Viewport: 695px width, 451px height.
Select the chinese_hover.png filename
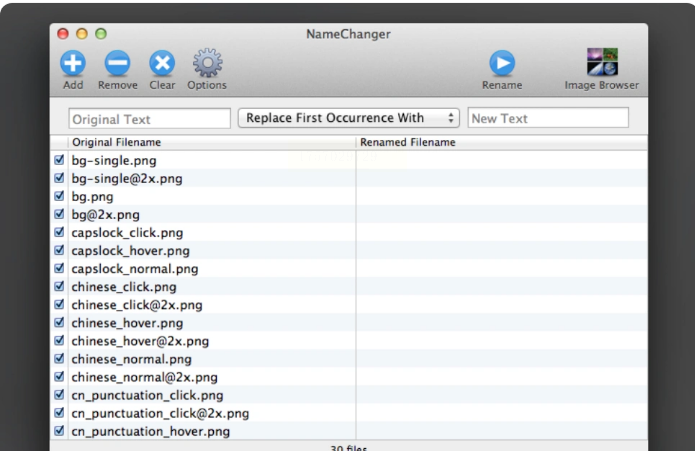(127, 323)
